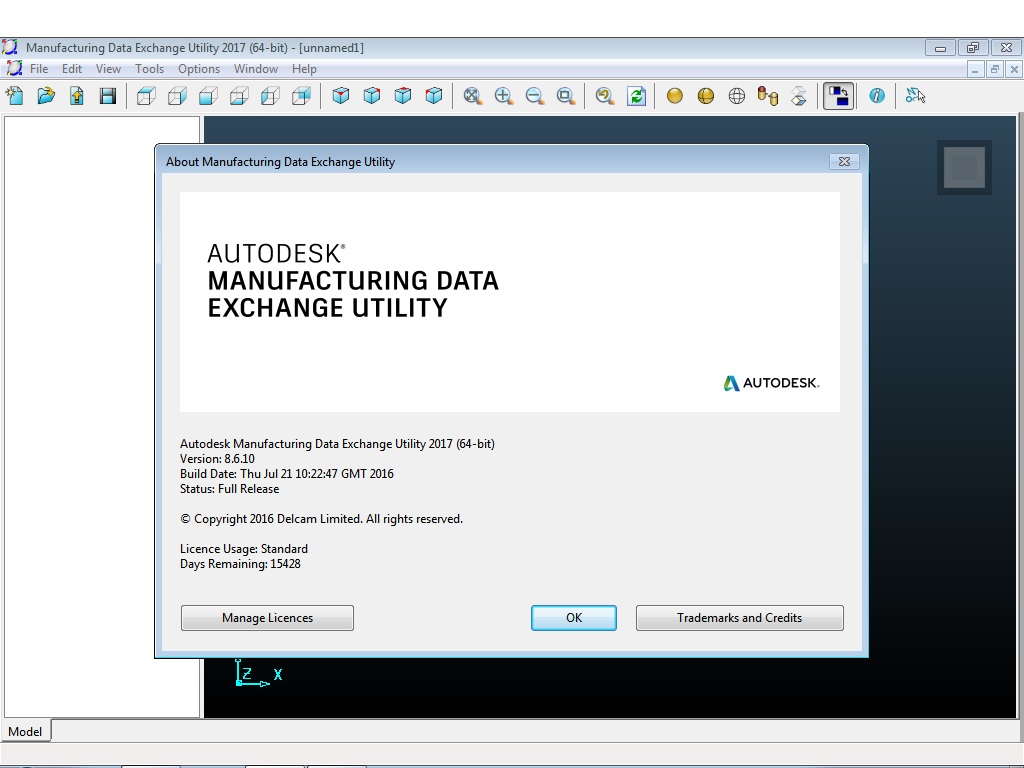This screenshot has height=768, width=1024.
Task: Click the stacked layers box icon
Action: (799, 96)
